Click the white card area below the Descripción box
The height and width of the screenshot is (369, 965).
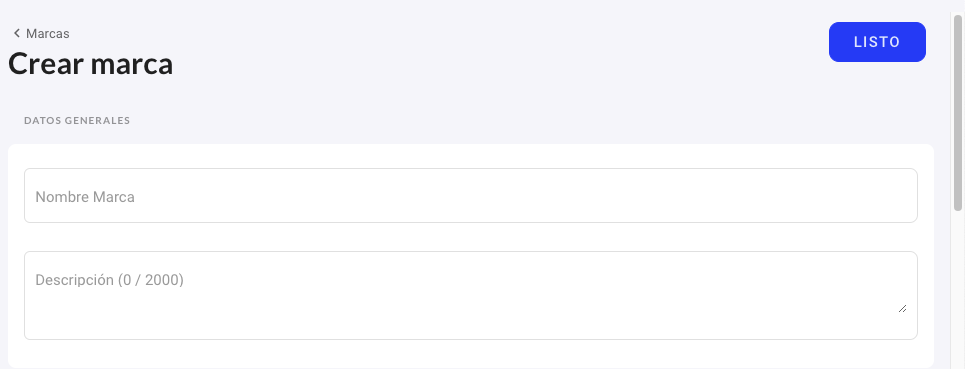coord(471,354)
